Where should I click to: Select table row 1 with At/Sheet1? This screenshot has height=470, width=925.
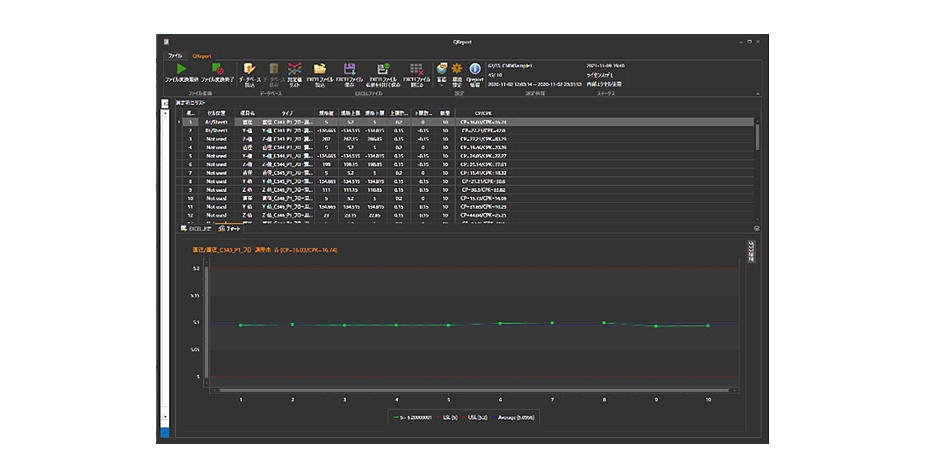point(216,121)
